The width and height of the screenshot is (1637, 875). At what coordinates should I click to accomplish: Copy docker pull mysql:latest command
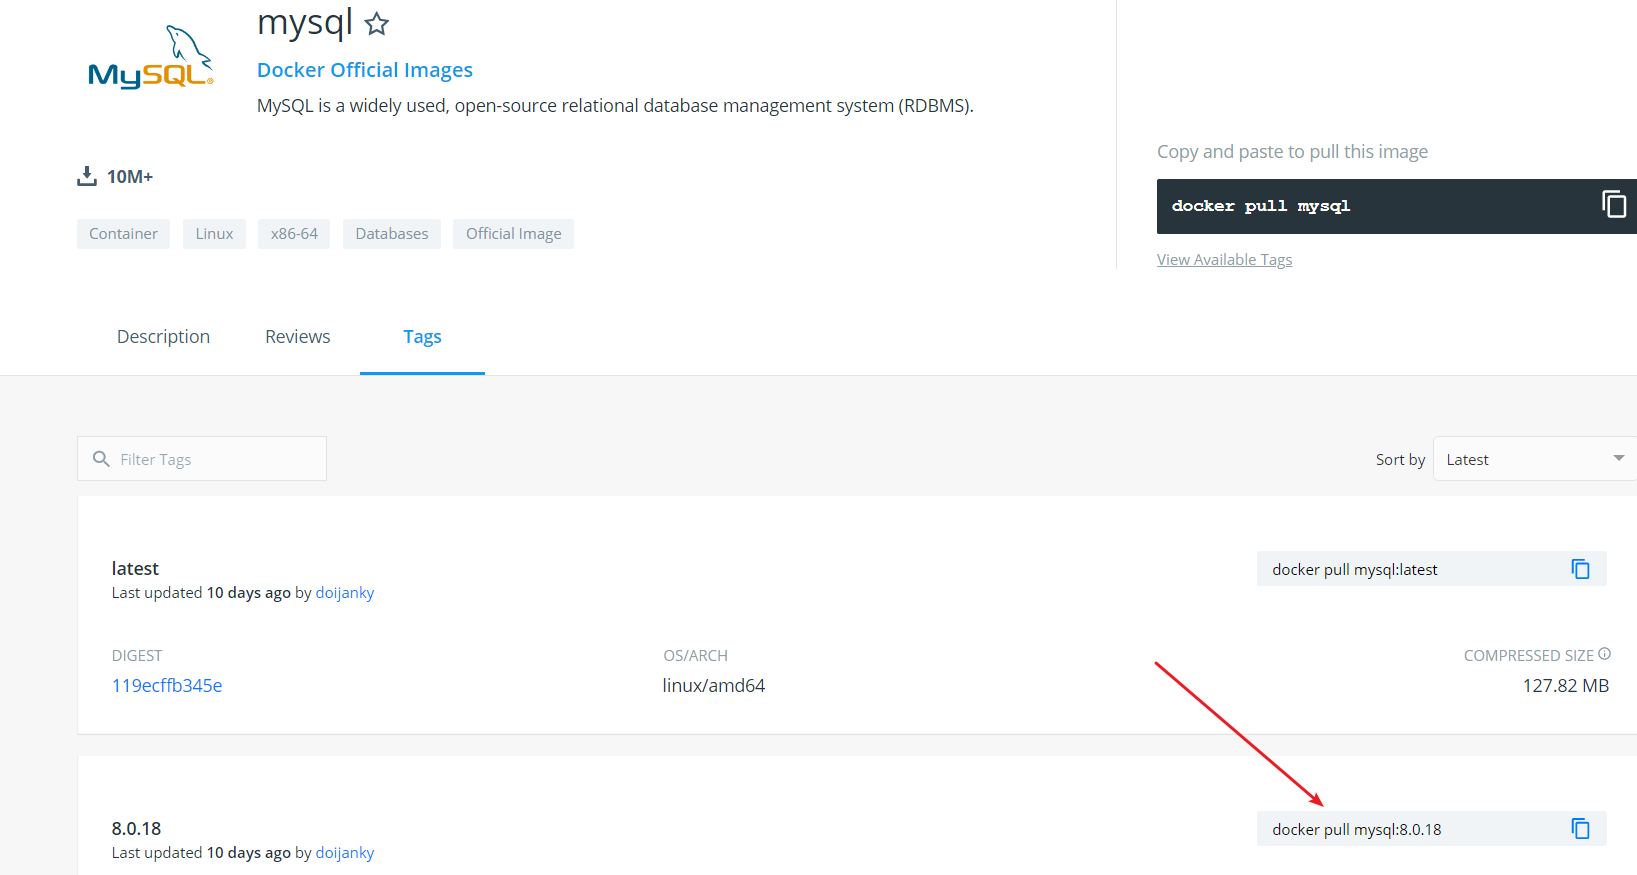coord(1580,569)
